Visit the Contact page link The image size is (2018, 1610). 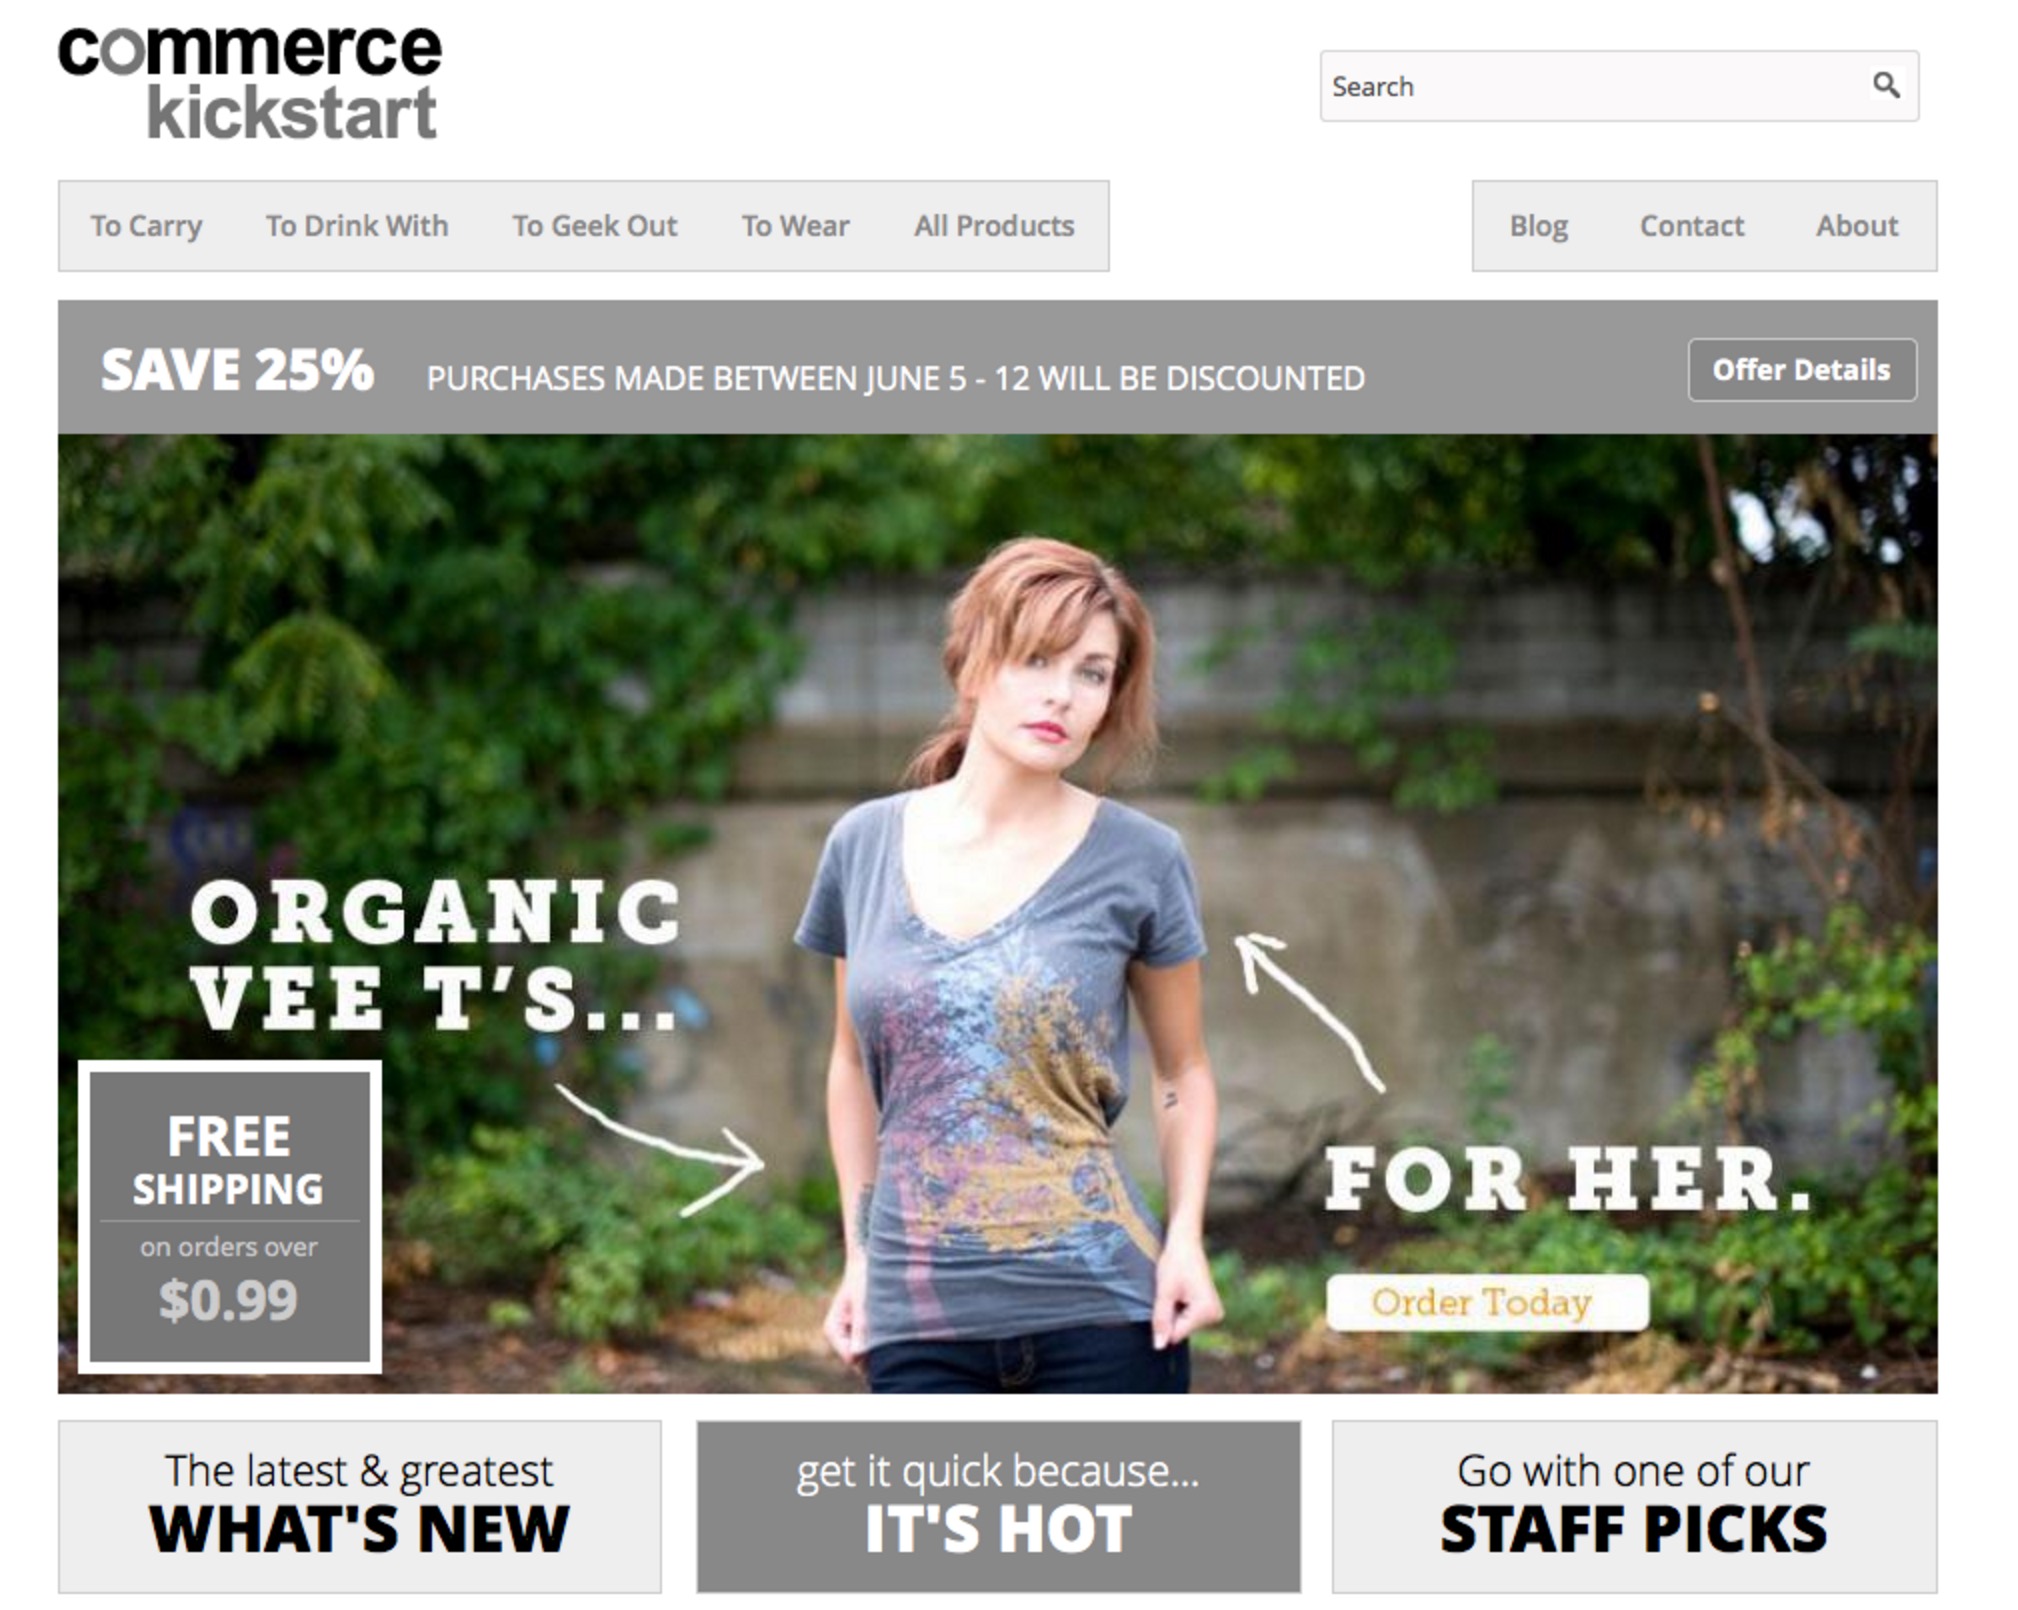[x=1691, y=226]
